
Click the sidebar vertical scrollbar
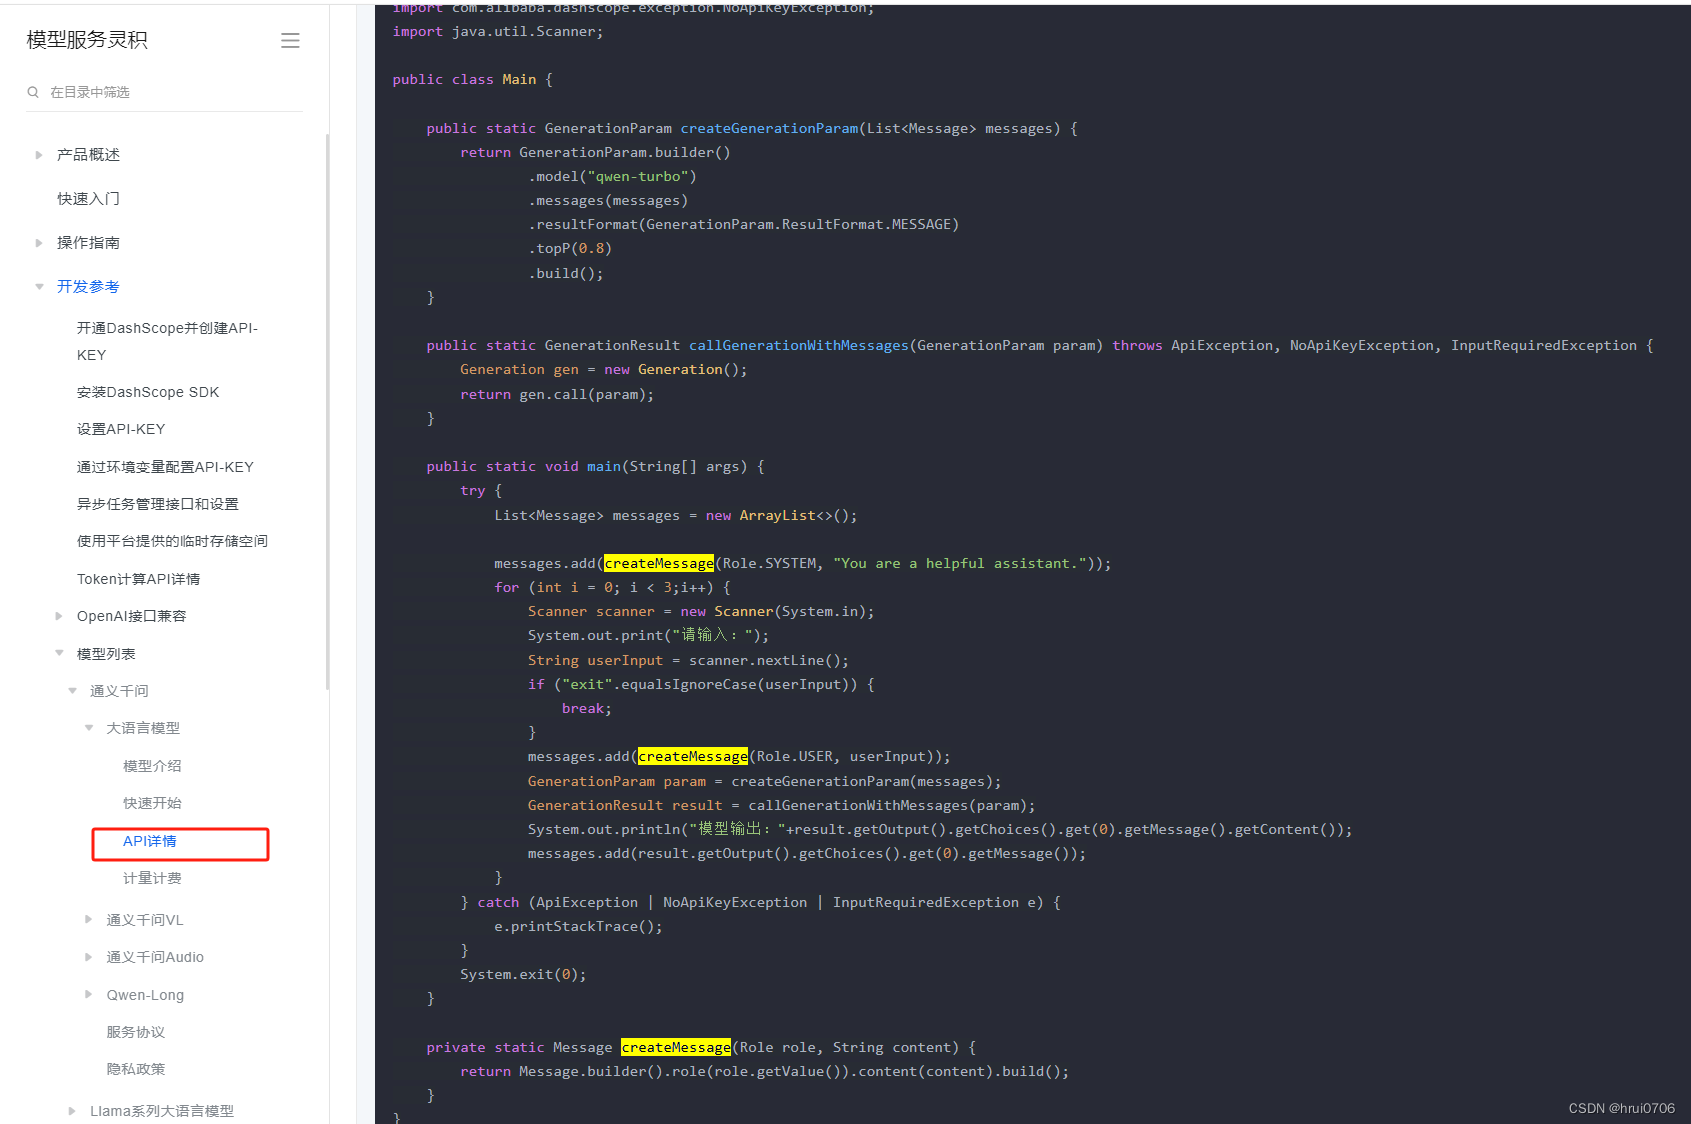point(327,410)
